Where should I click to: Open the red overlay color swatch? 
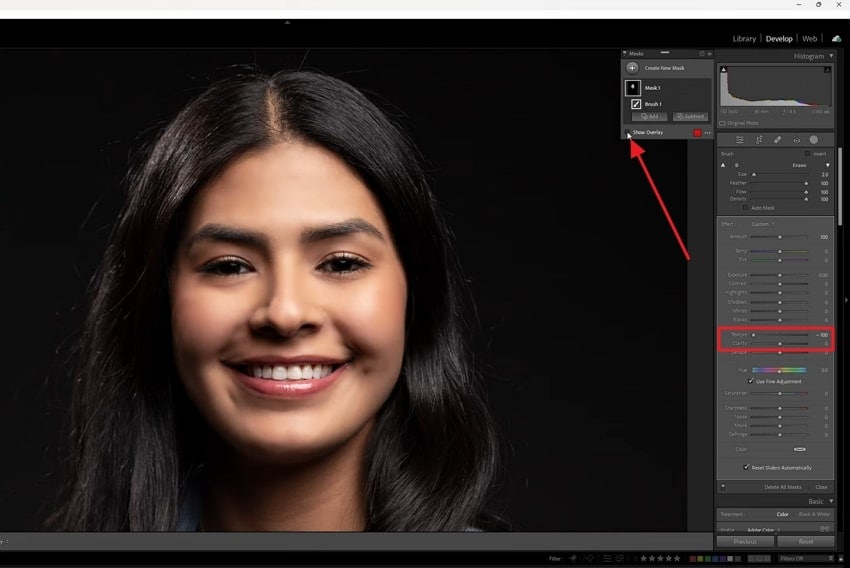click(x=697, y=133)
